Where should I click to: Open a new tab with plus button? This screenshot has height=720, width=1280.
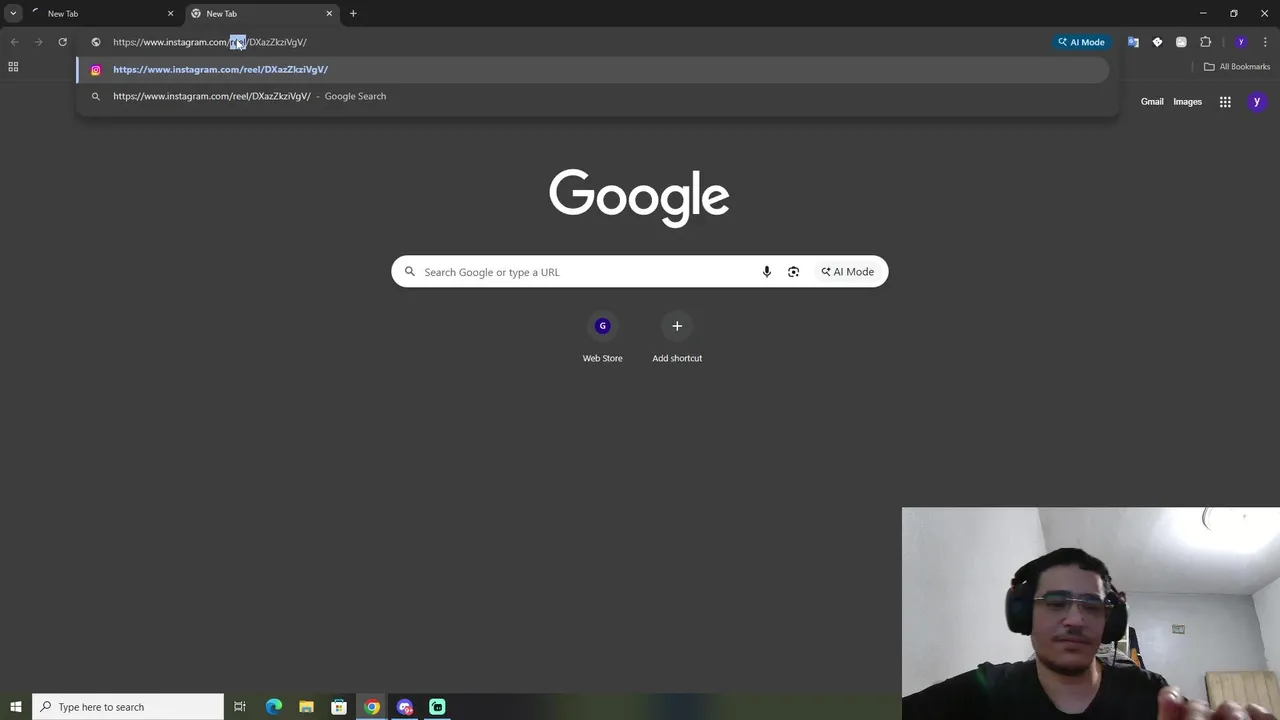[353, 14]
